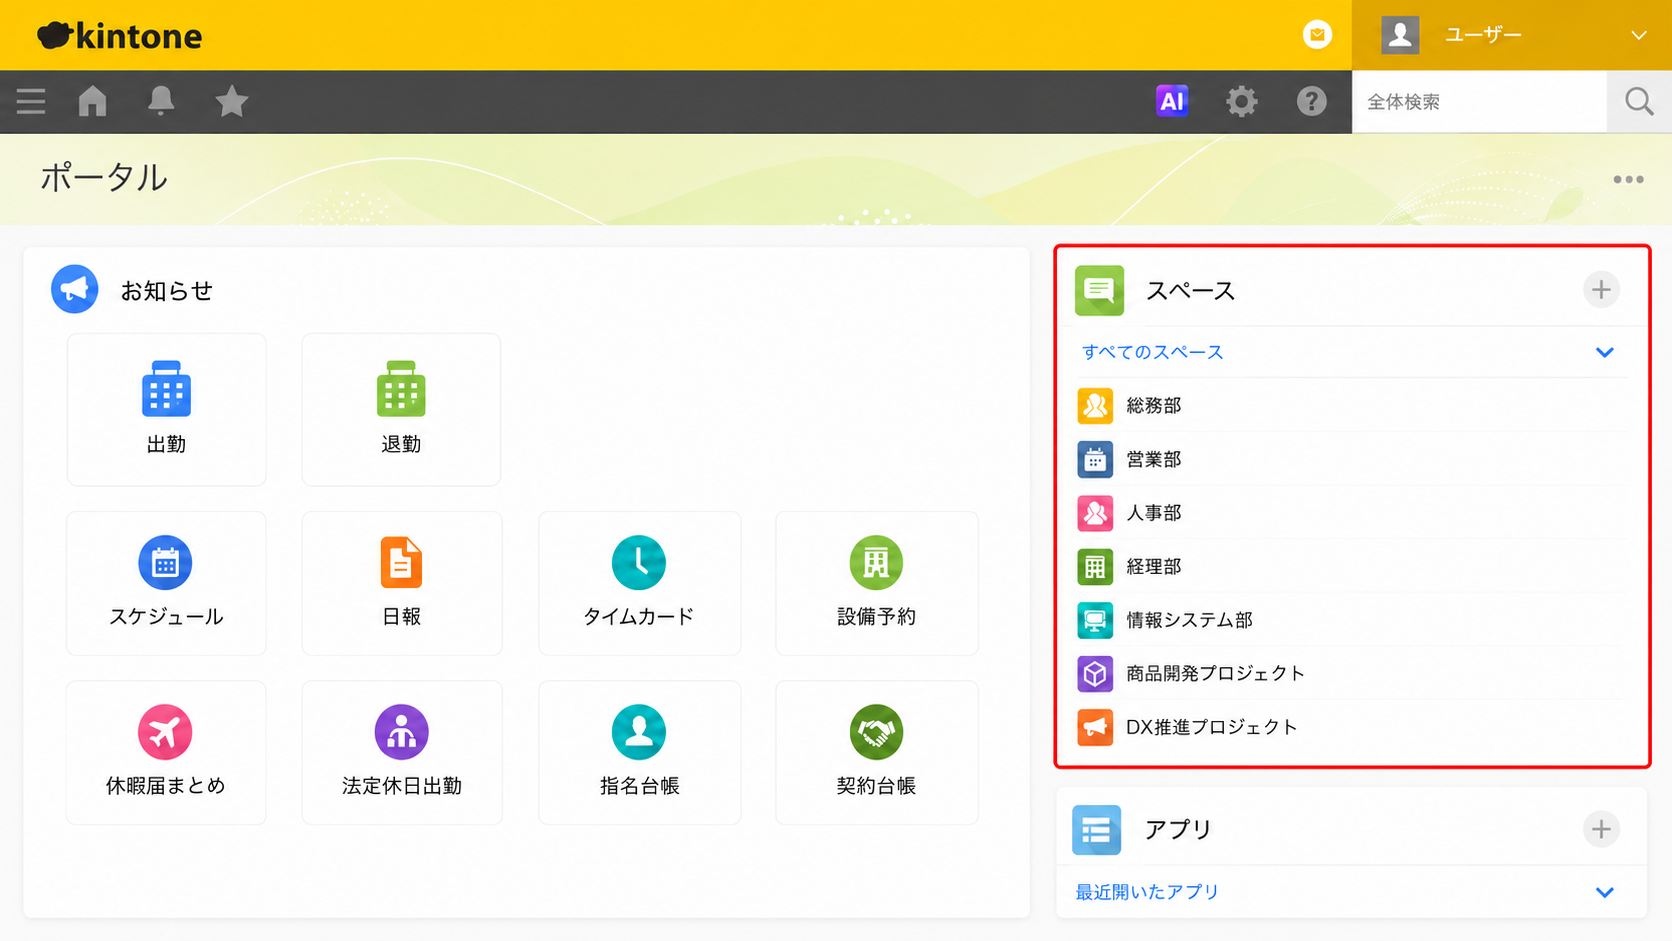Viewport: 1672px width, 941px height.
Task: Open the 設備予約 app tile
Action: 876,583
